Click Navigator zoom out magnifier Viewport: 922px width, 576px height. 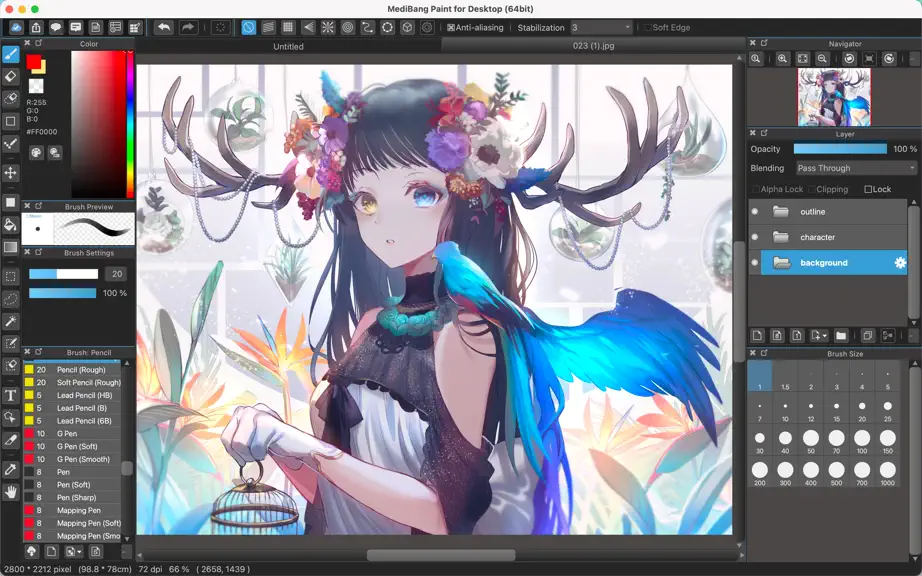pyautogui.click(x=822, y=59)
